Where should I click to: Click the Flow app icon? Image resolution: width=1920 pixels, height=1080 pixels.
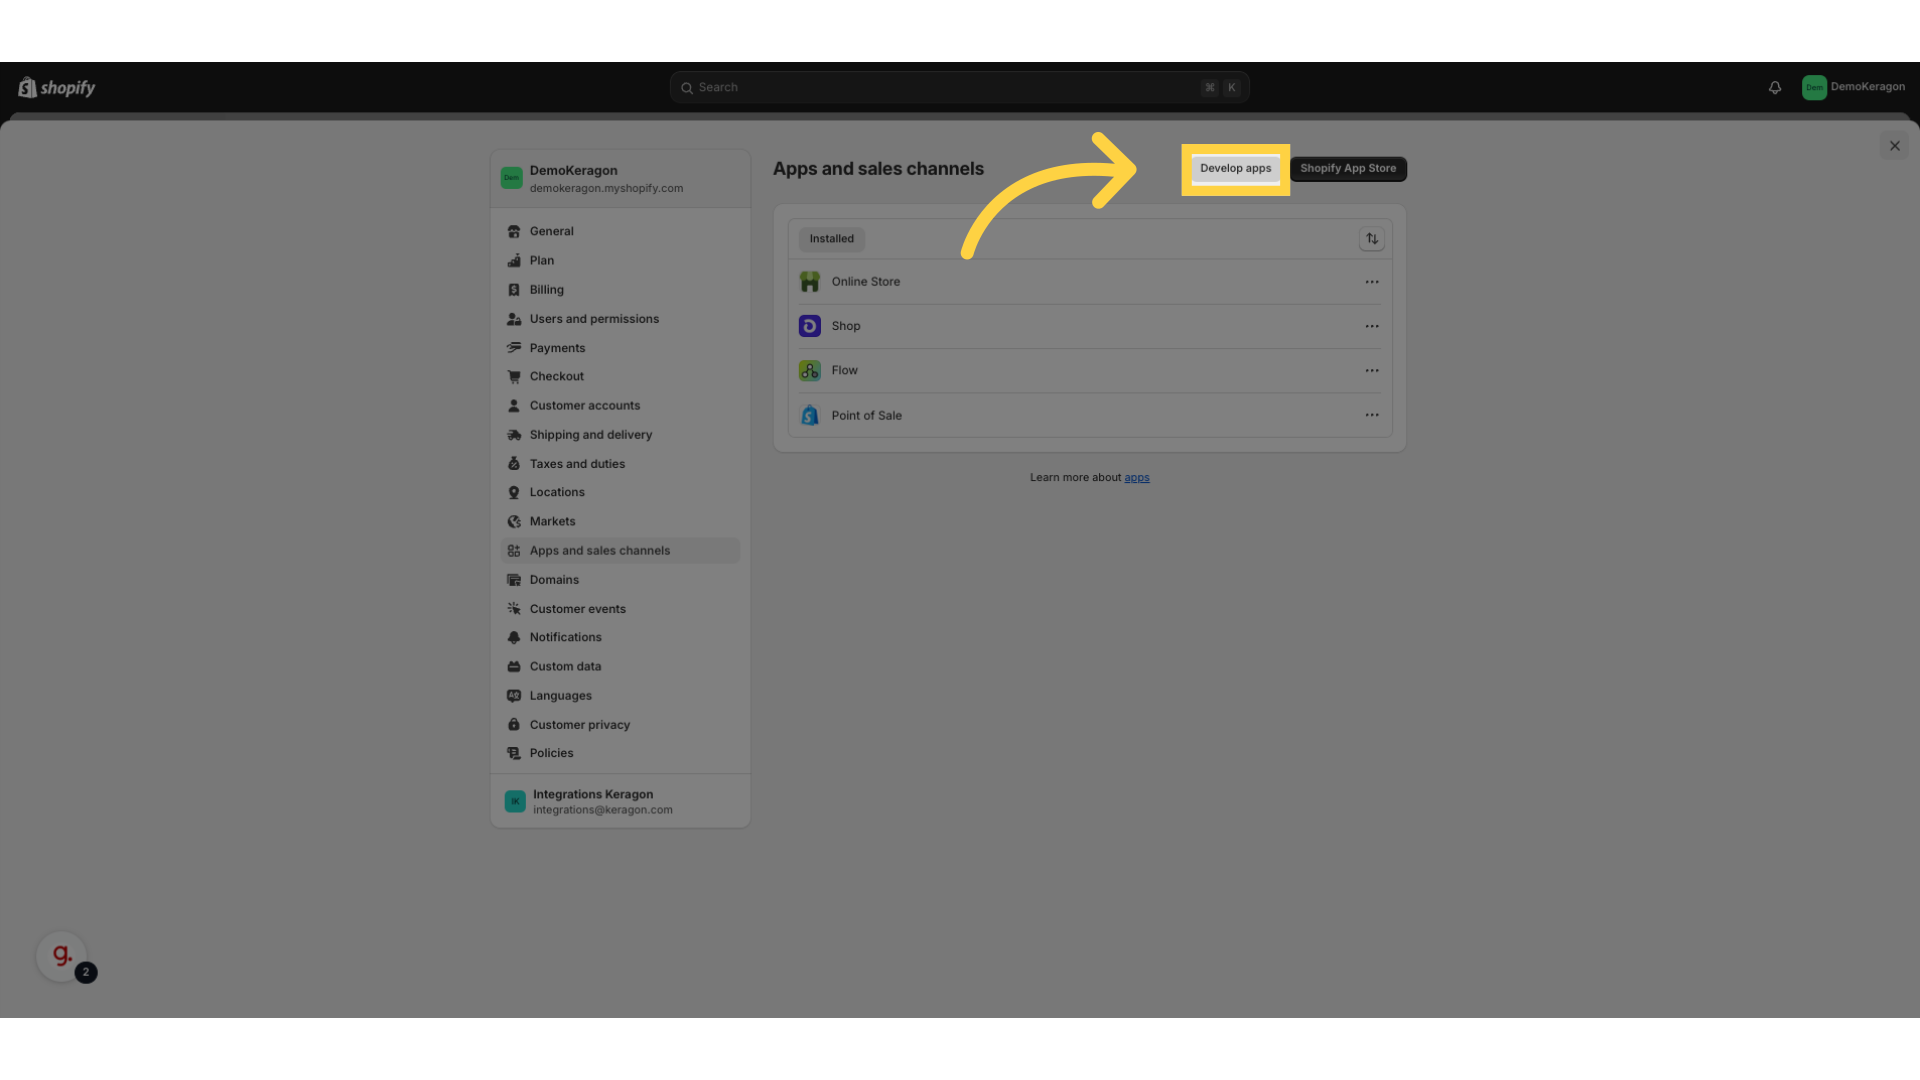coord(810,371)
